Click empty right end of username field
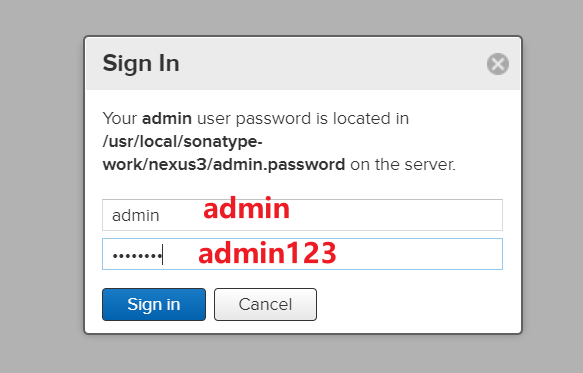Screen dimensions: 583x373 [409, 215]
